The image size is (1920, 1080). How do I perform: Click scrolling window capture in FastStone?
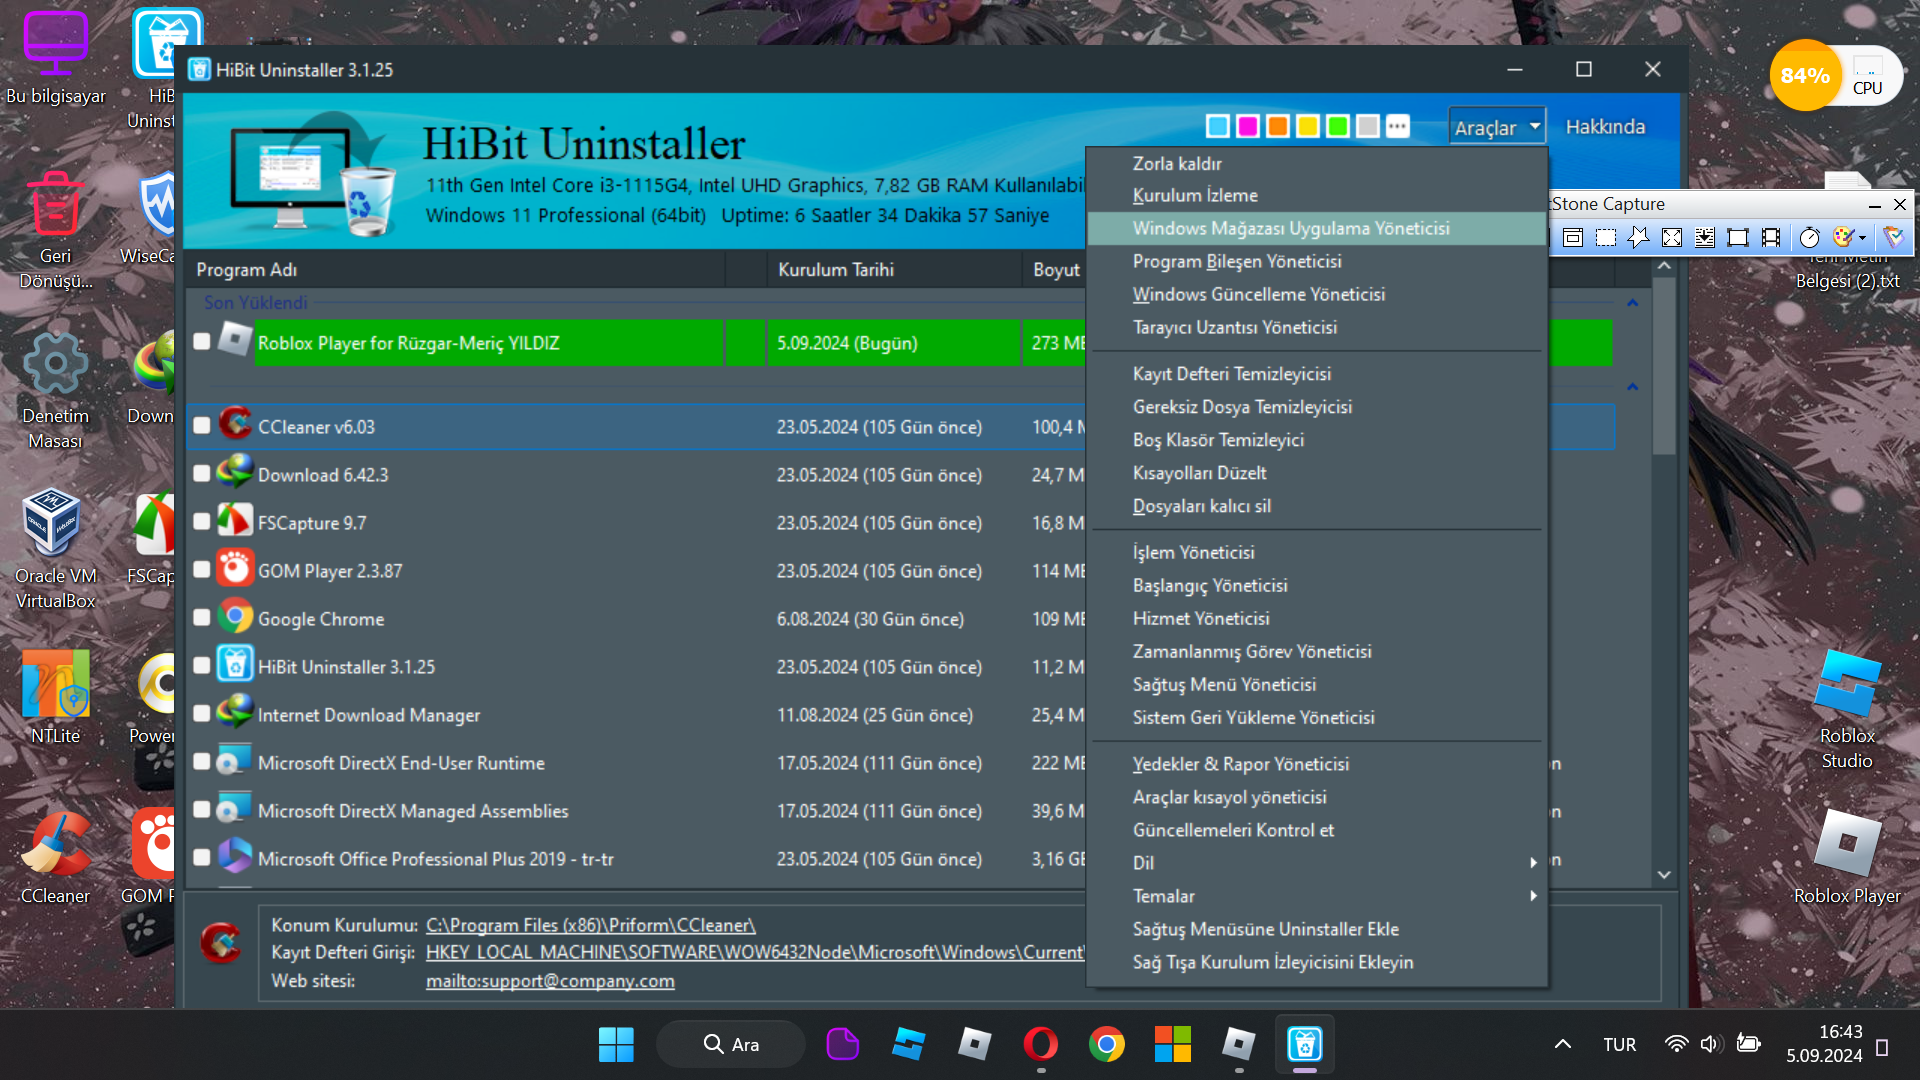pos(1705,237)
